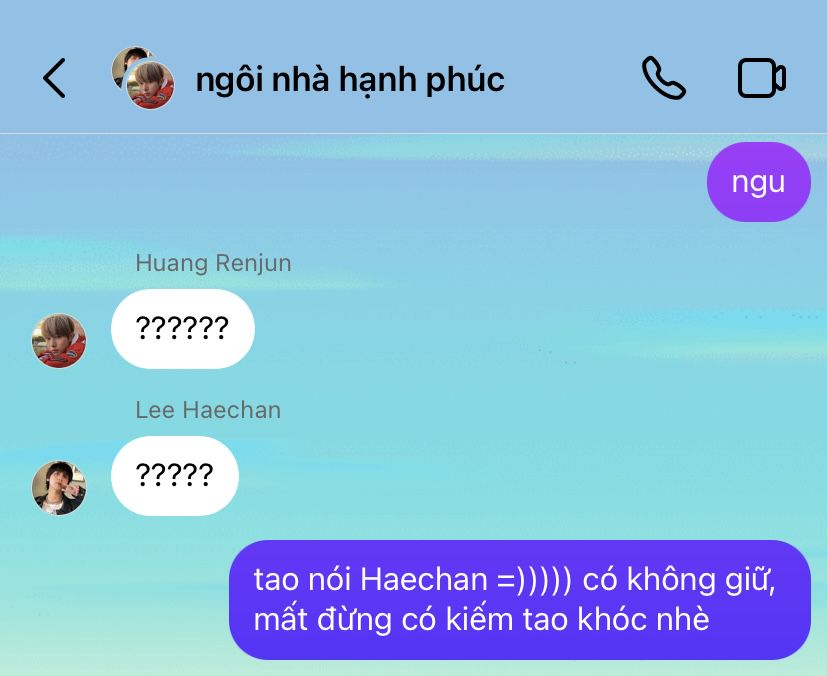The height and width of the screenshot is (676, 827).
Task: Click the word 'Haechan' inside the last message
Action: (424, 579)
